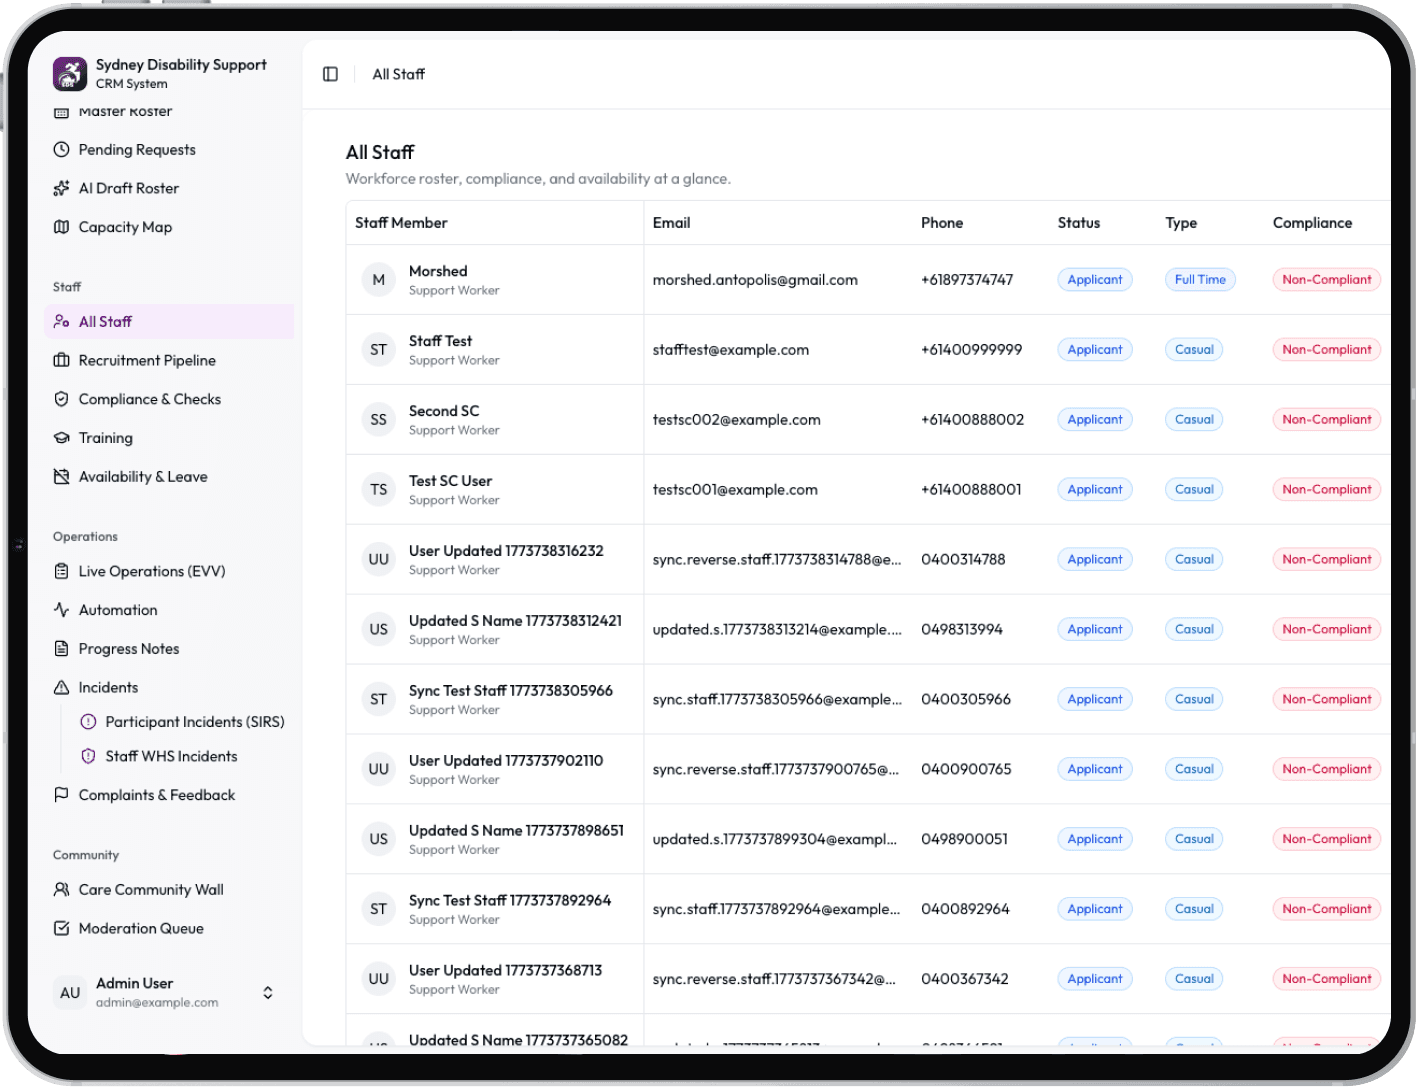Toggle the sidebar panel icon

(x=330, y=74)
